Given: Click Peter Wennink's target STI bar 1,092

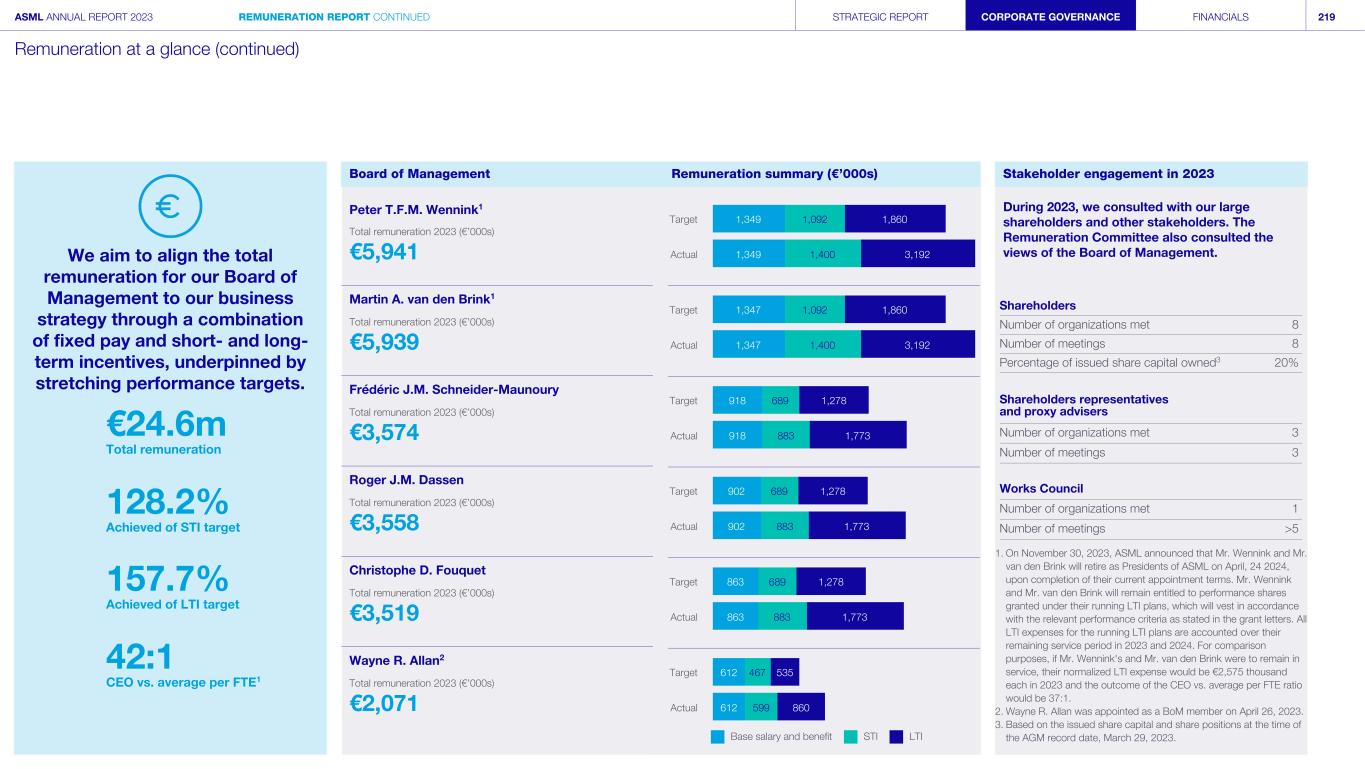Looking at the screenshot, I should [814, 218].
